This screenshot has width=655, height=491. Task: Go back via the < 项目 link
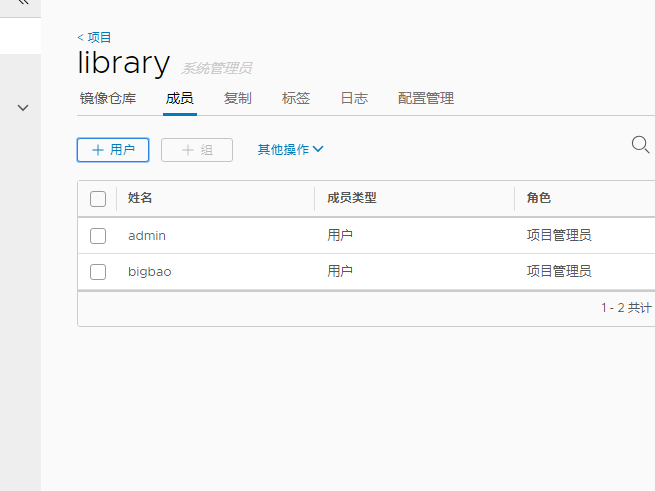pyautogui.click(x=94, y=38)
